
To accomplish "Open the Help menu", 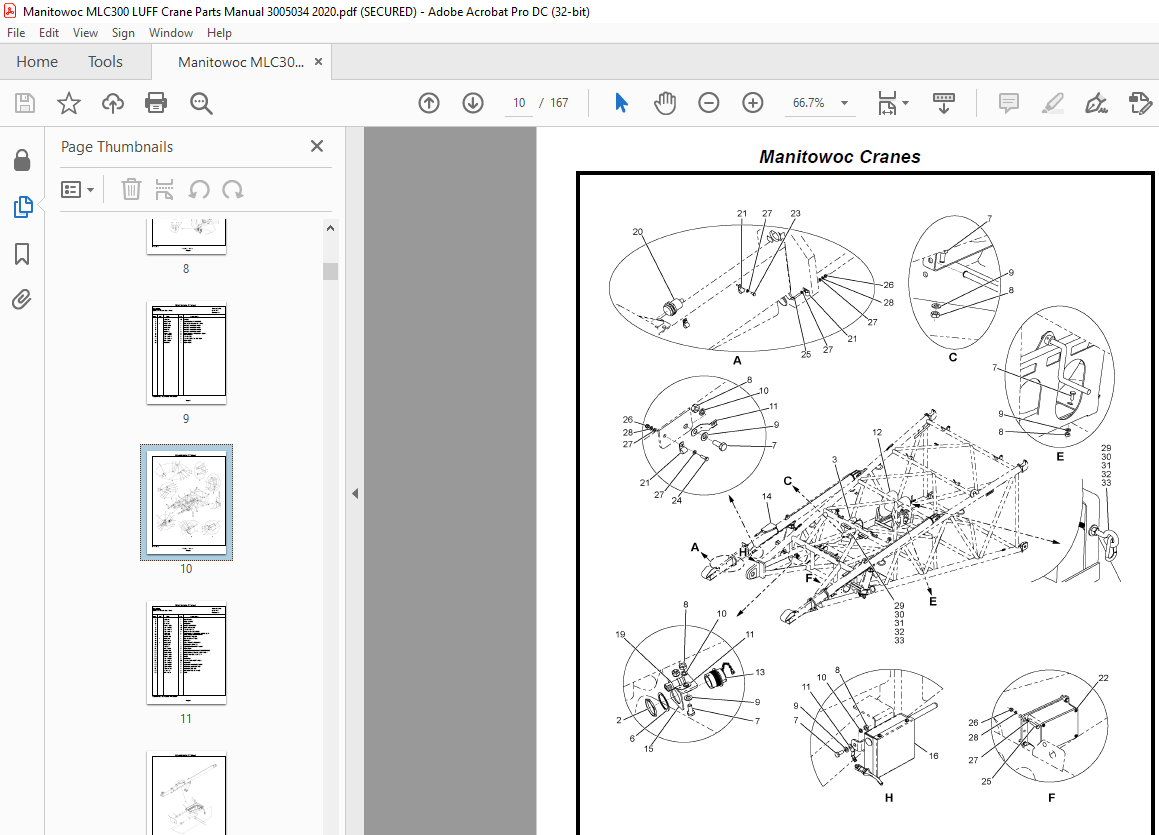I will point(219,33).
